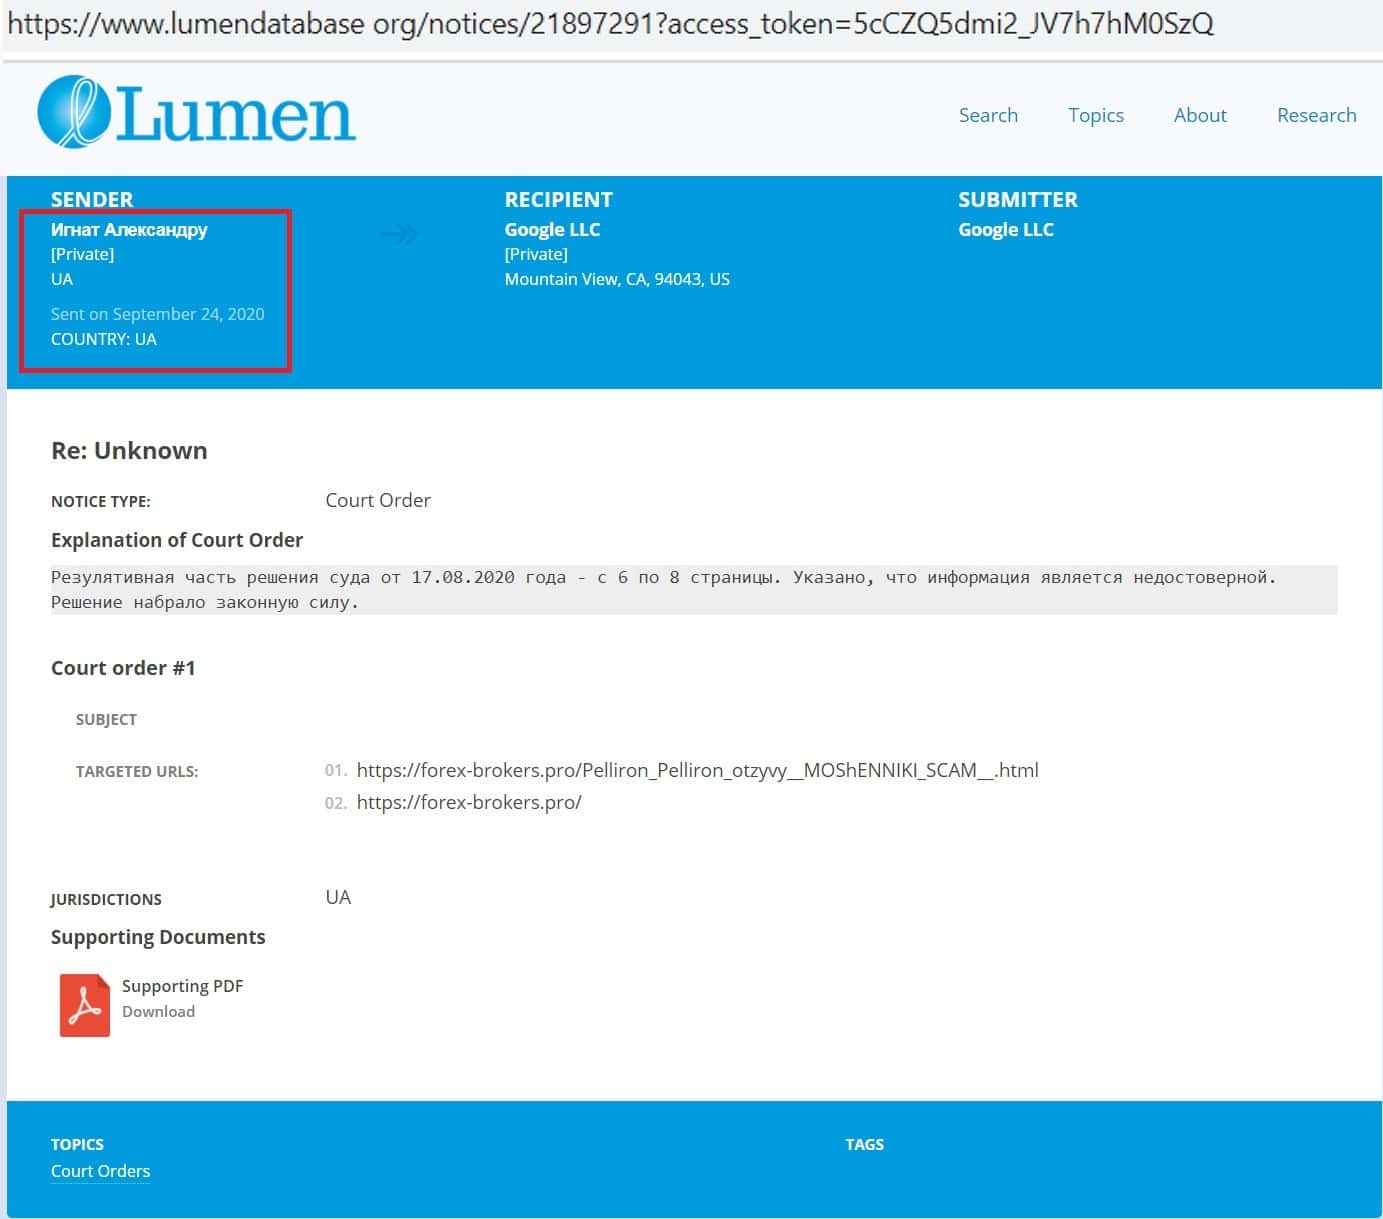Click the sender's [Private] text
The width and height of the screenshot is (1383, 1219).
[83, 254]
